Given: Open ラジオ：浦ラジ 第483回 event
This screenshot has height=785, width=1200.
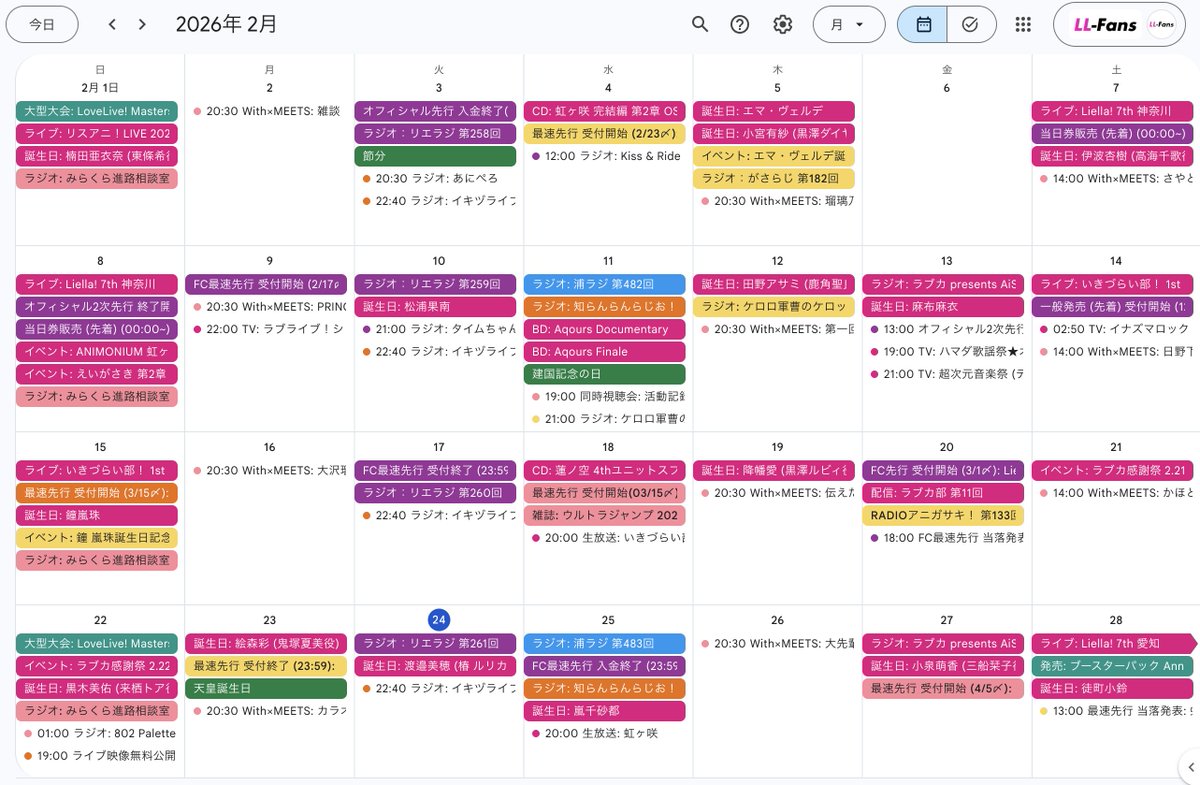Looking at the screenshot, I should pyautogui.click(x=604, y=643).
